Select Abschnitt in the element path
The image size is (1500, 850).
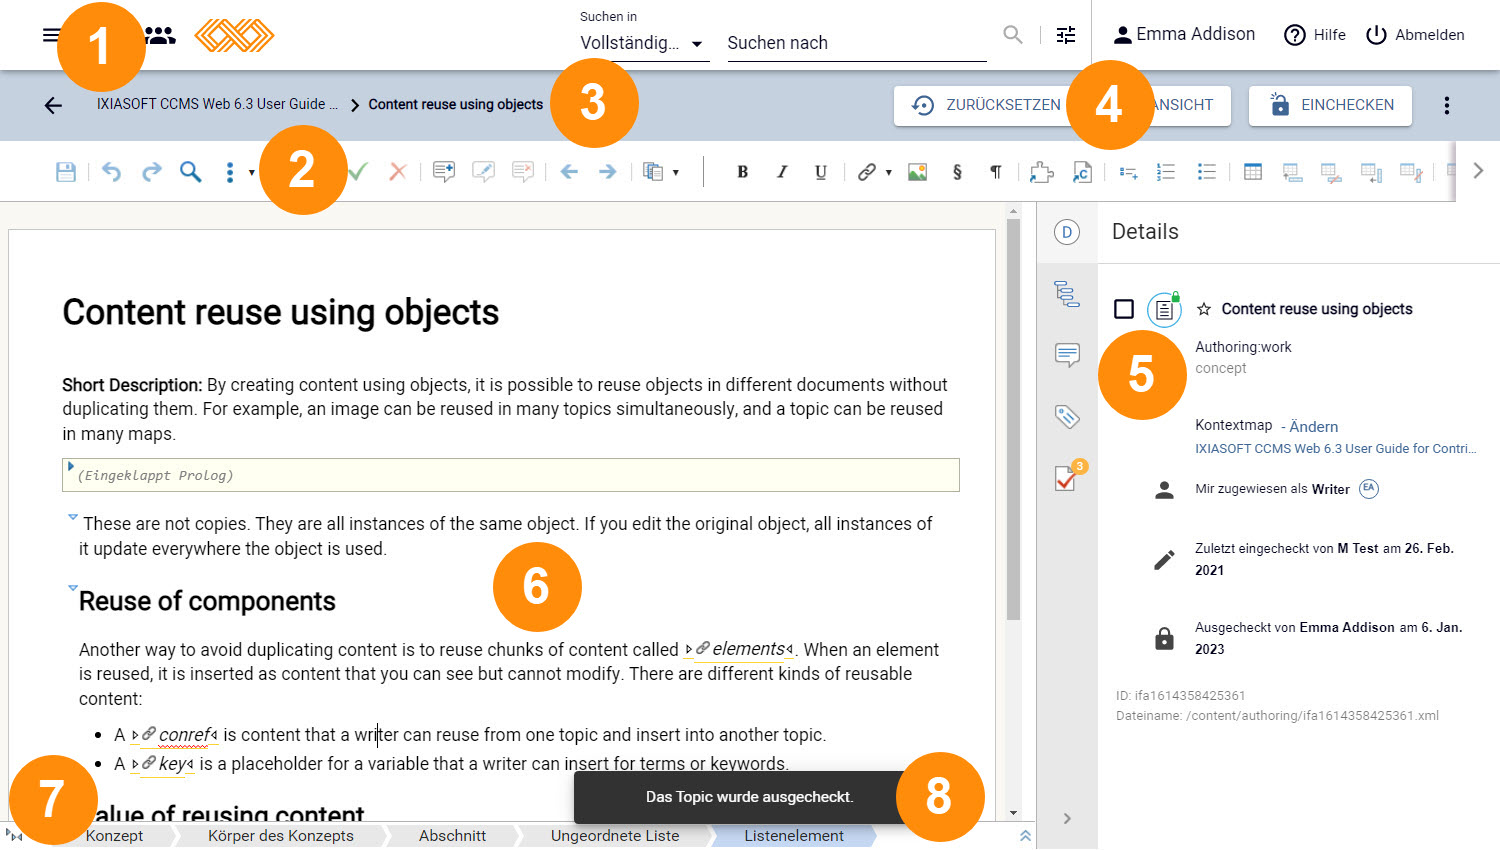[x=452, y=835]
